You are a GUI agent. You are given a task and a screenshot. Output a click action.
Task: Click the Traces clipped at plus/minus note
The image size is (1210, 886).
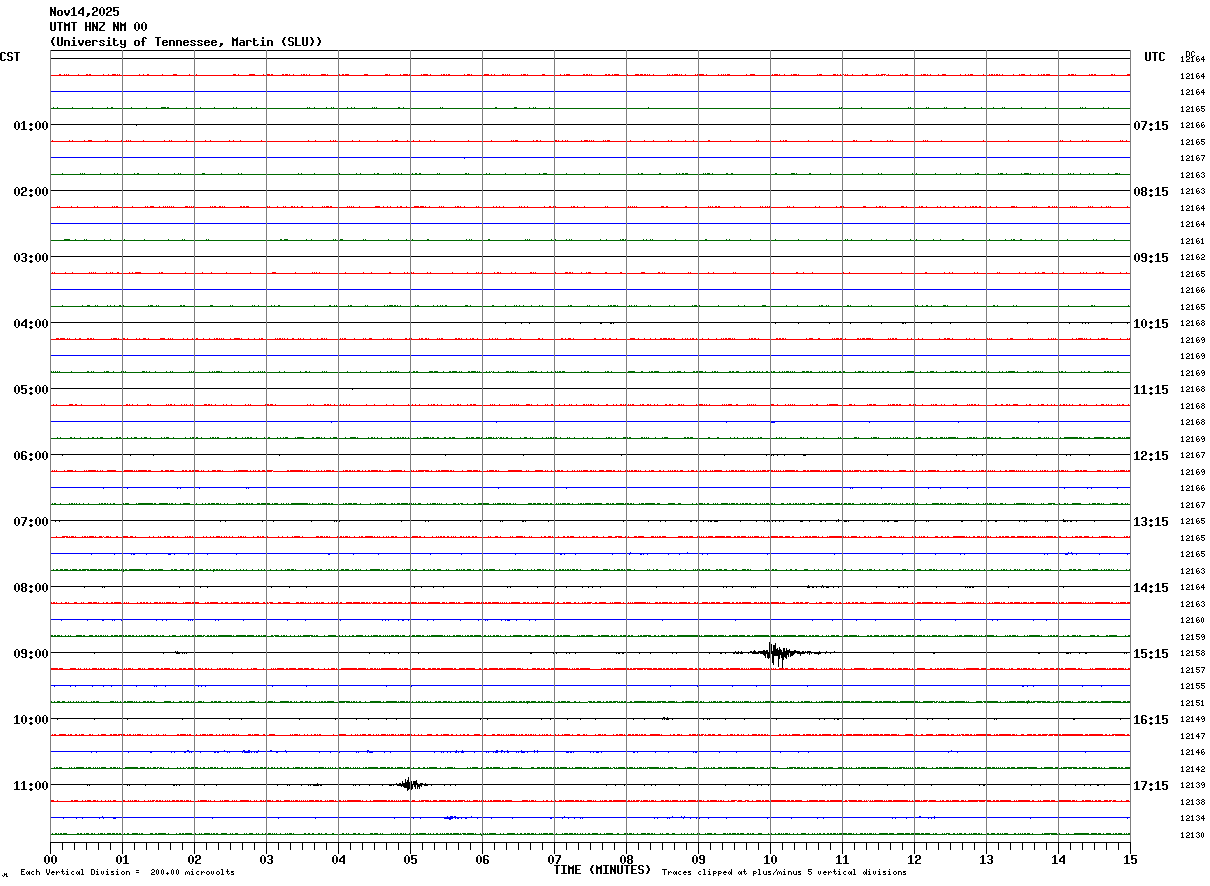[x=784, y=872]
